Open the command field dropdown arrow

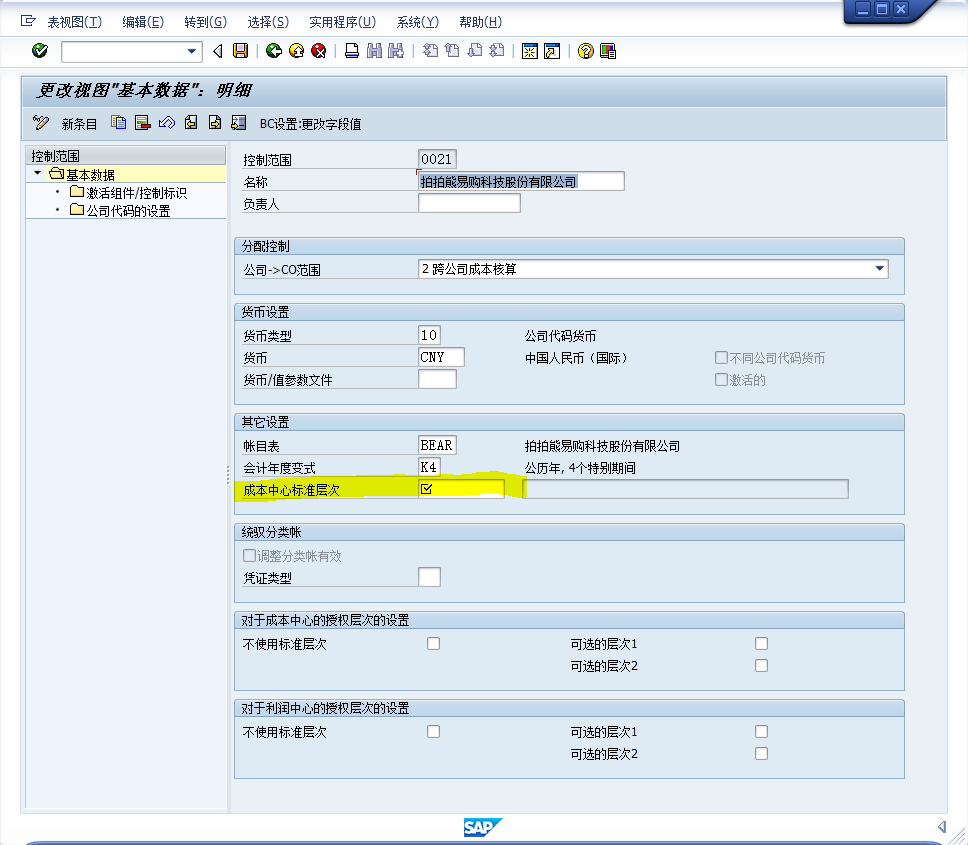(192, 51)
